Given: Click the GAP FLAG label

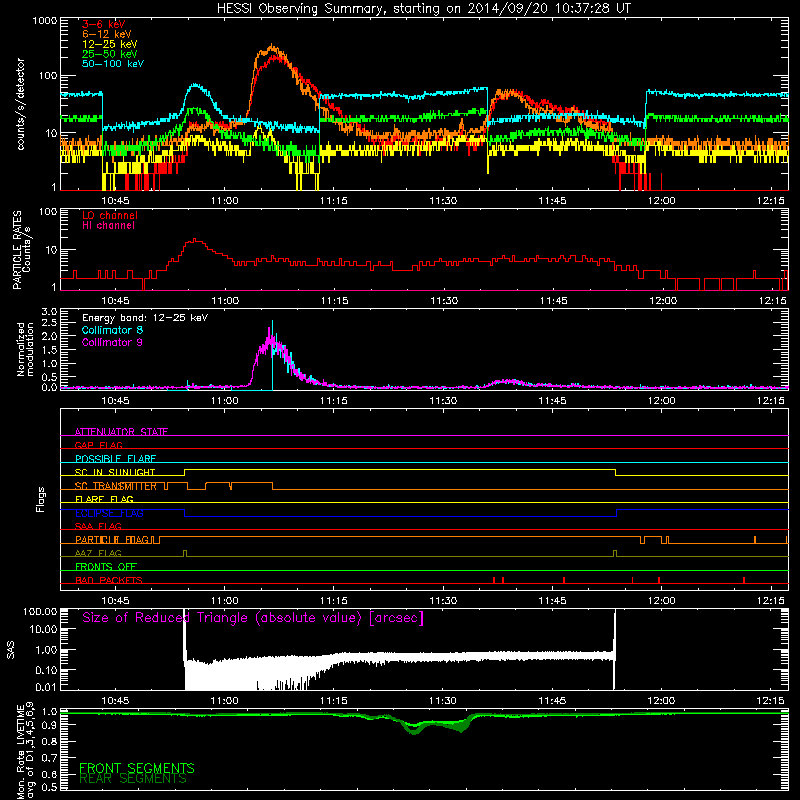Looking at the screenshot, I should tap(98, 445).
